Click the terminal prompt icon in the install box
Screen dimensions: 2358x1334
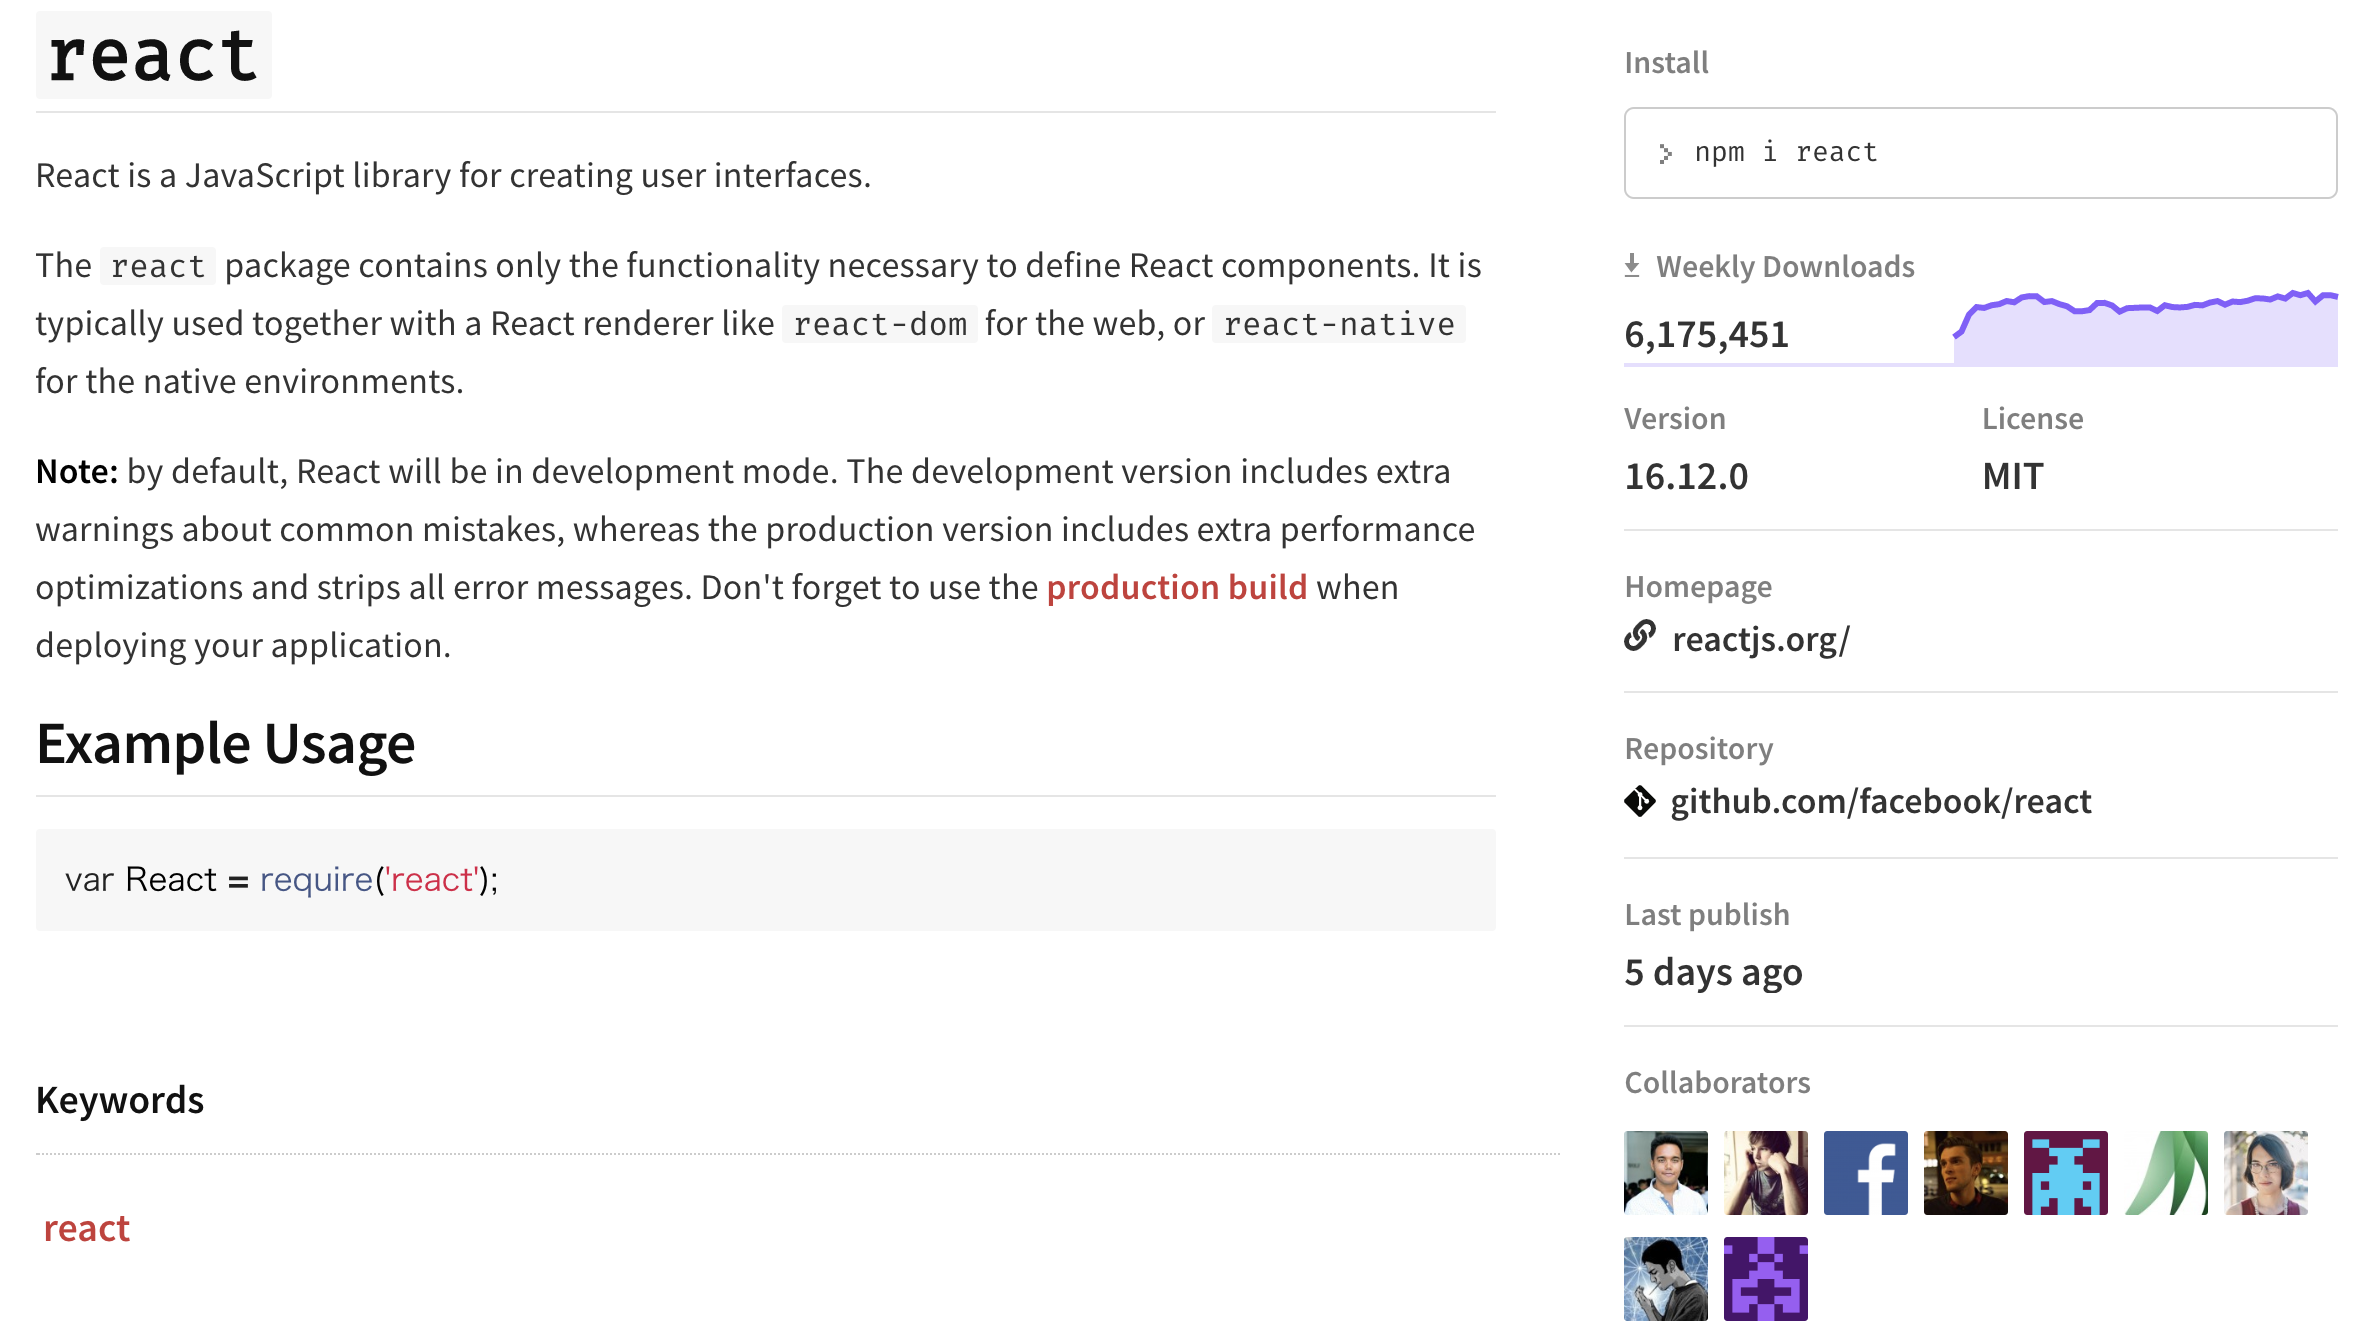click(1664, 152)
